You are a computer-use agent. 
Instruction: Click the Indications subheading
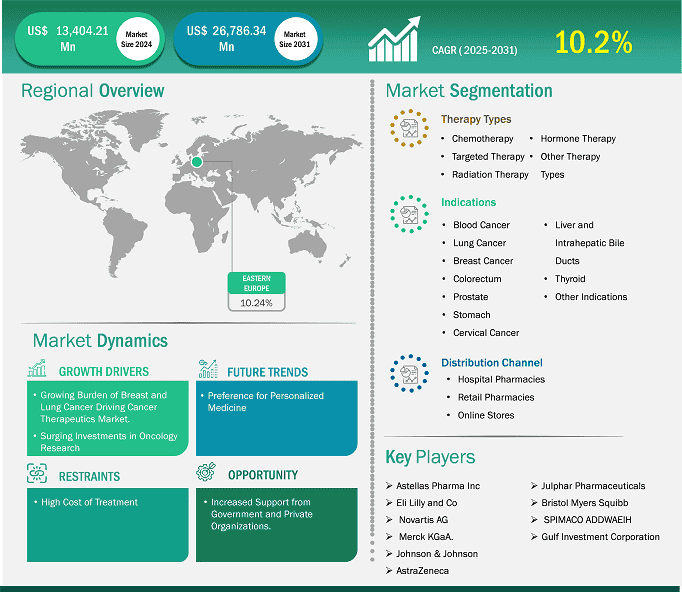(468, 202)
